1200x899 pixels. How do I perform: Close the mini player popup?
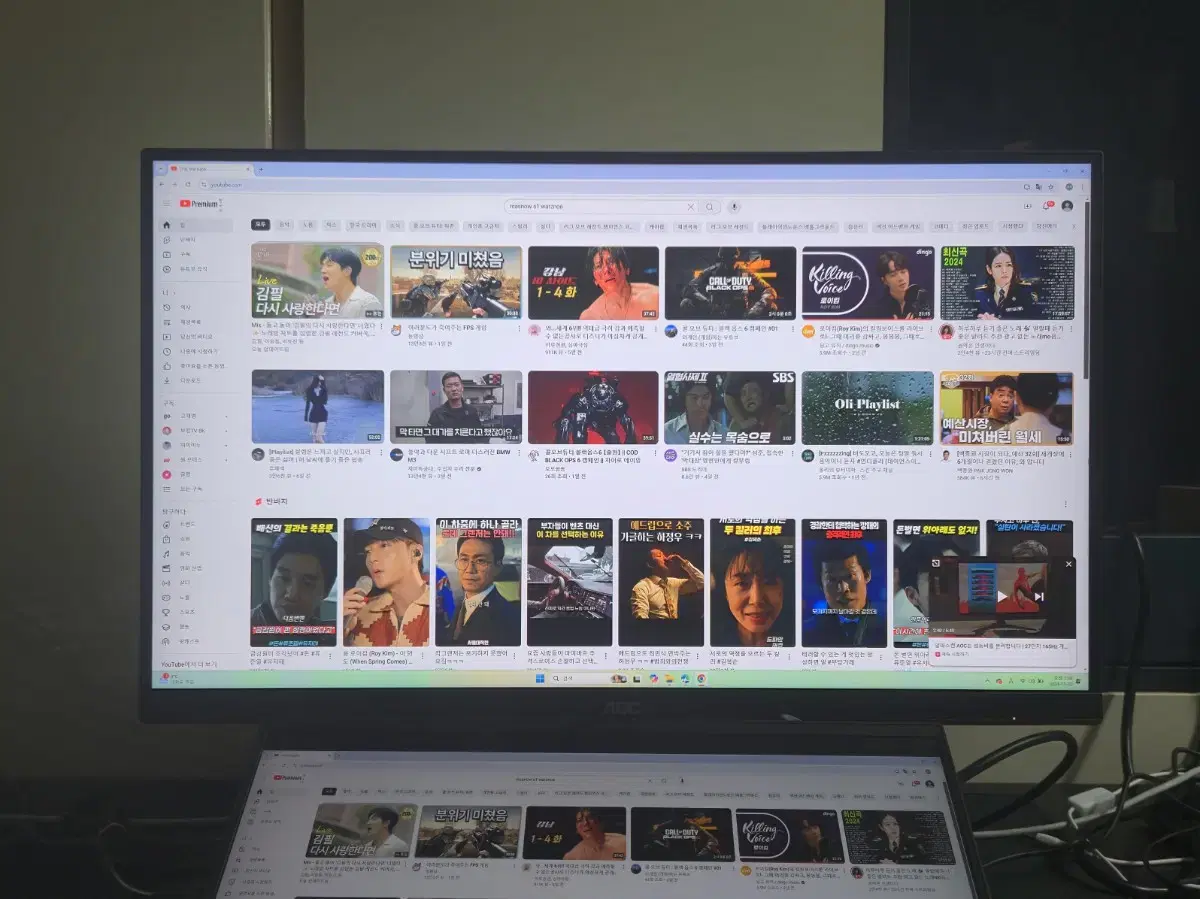click(x=1068, y=564)
